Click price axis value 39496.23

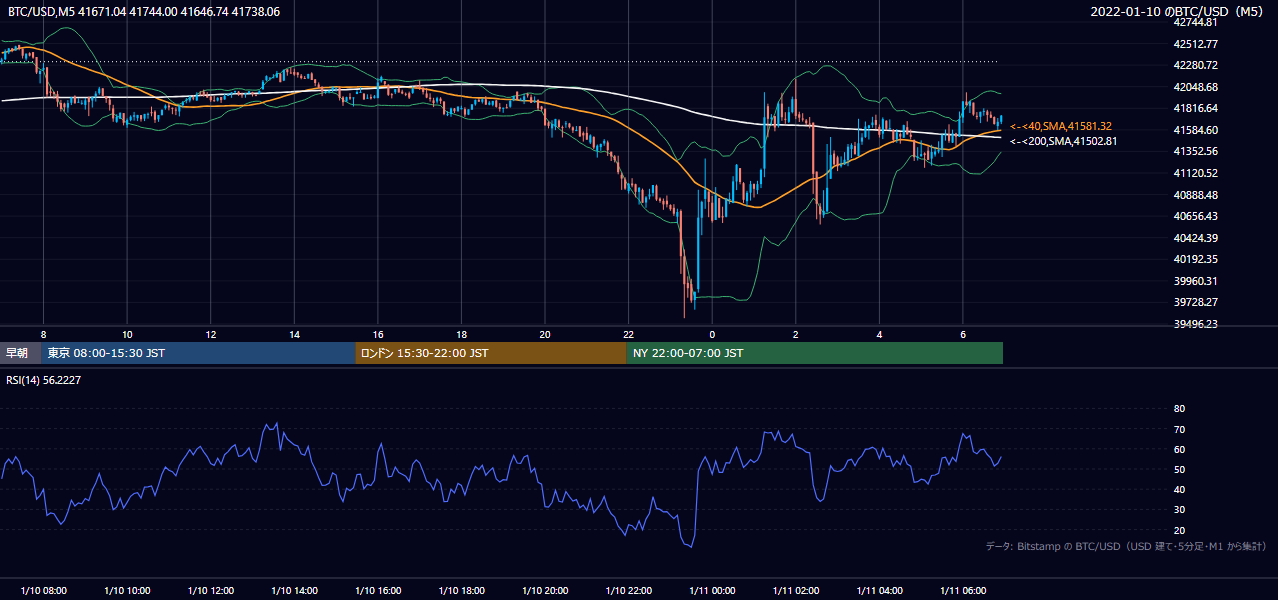pyautogui.click(x=1195, y=324)
